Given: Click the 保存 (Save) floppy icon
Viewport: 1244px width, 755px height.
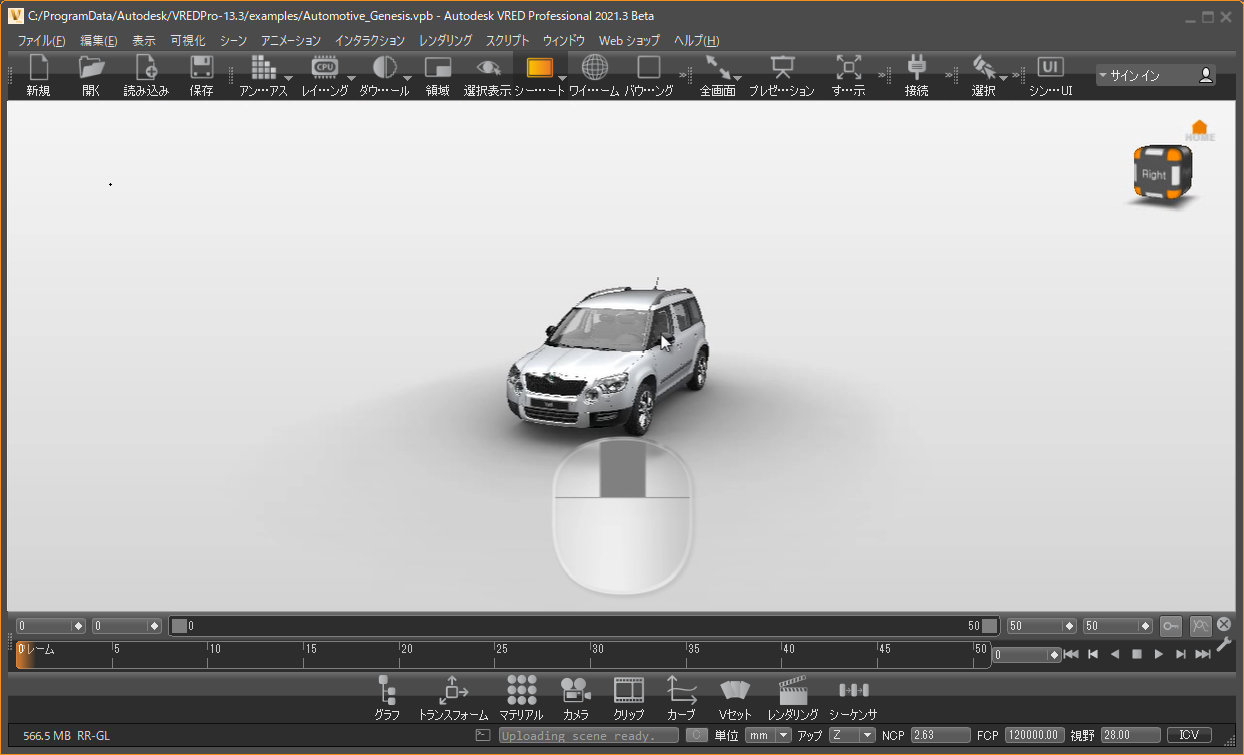Looking at the screenshot, I should pyautogui.click(x=201, y=67).
